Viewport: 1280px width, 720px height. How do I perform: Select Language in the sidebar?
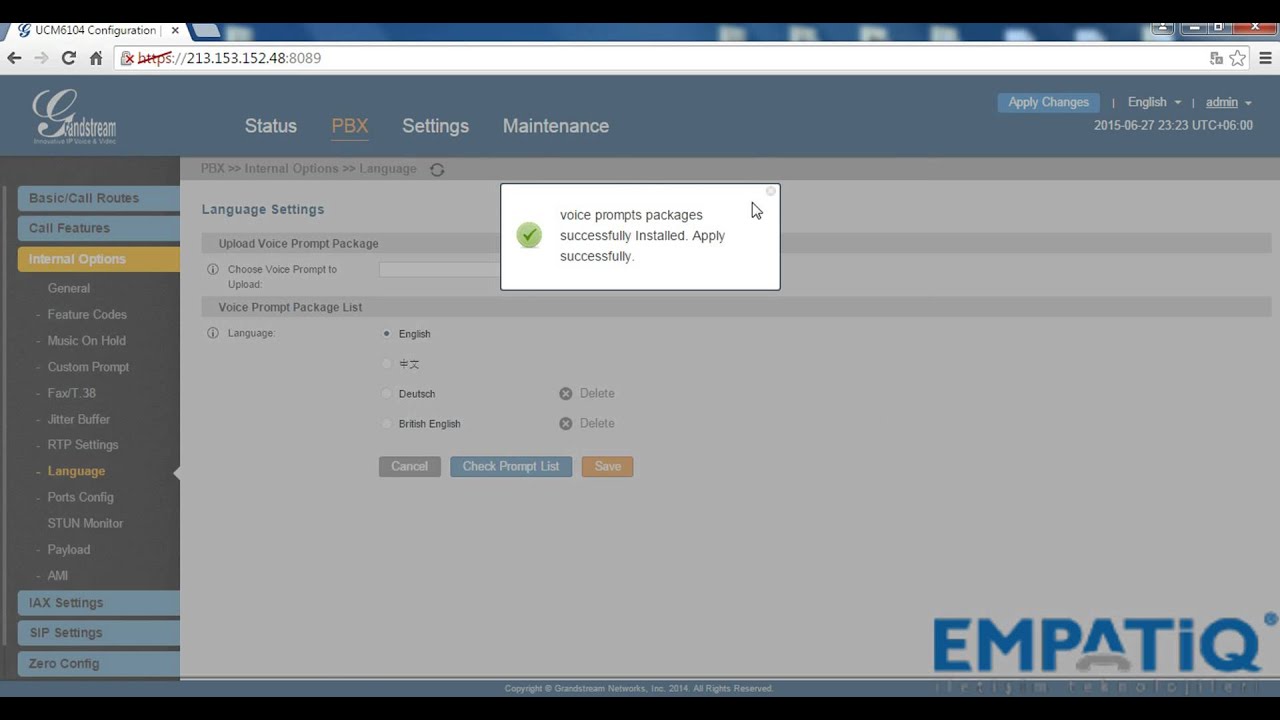tap(76, 471)
